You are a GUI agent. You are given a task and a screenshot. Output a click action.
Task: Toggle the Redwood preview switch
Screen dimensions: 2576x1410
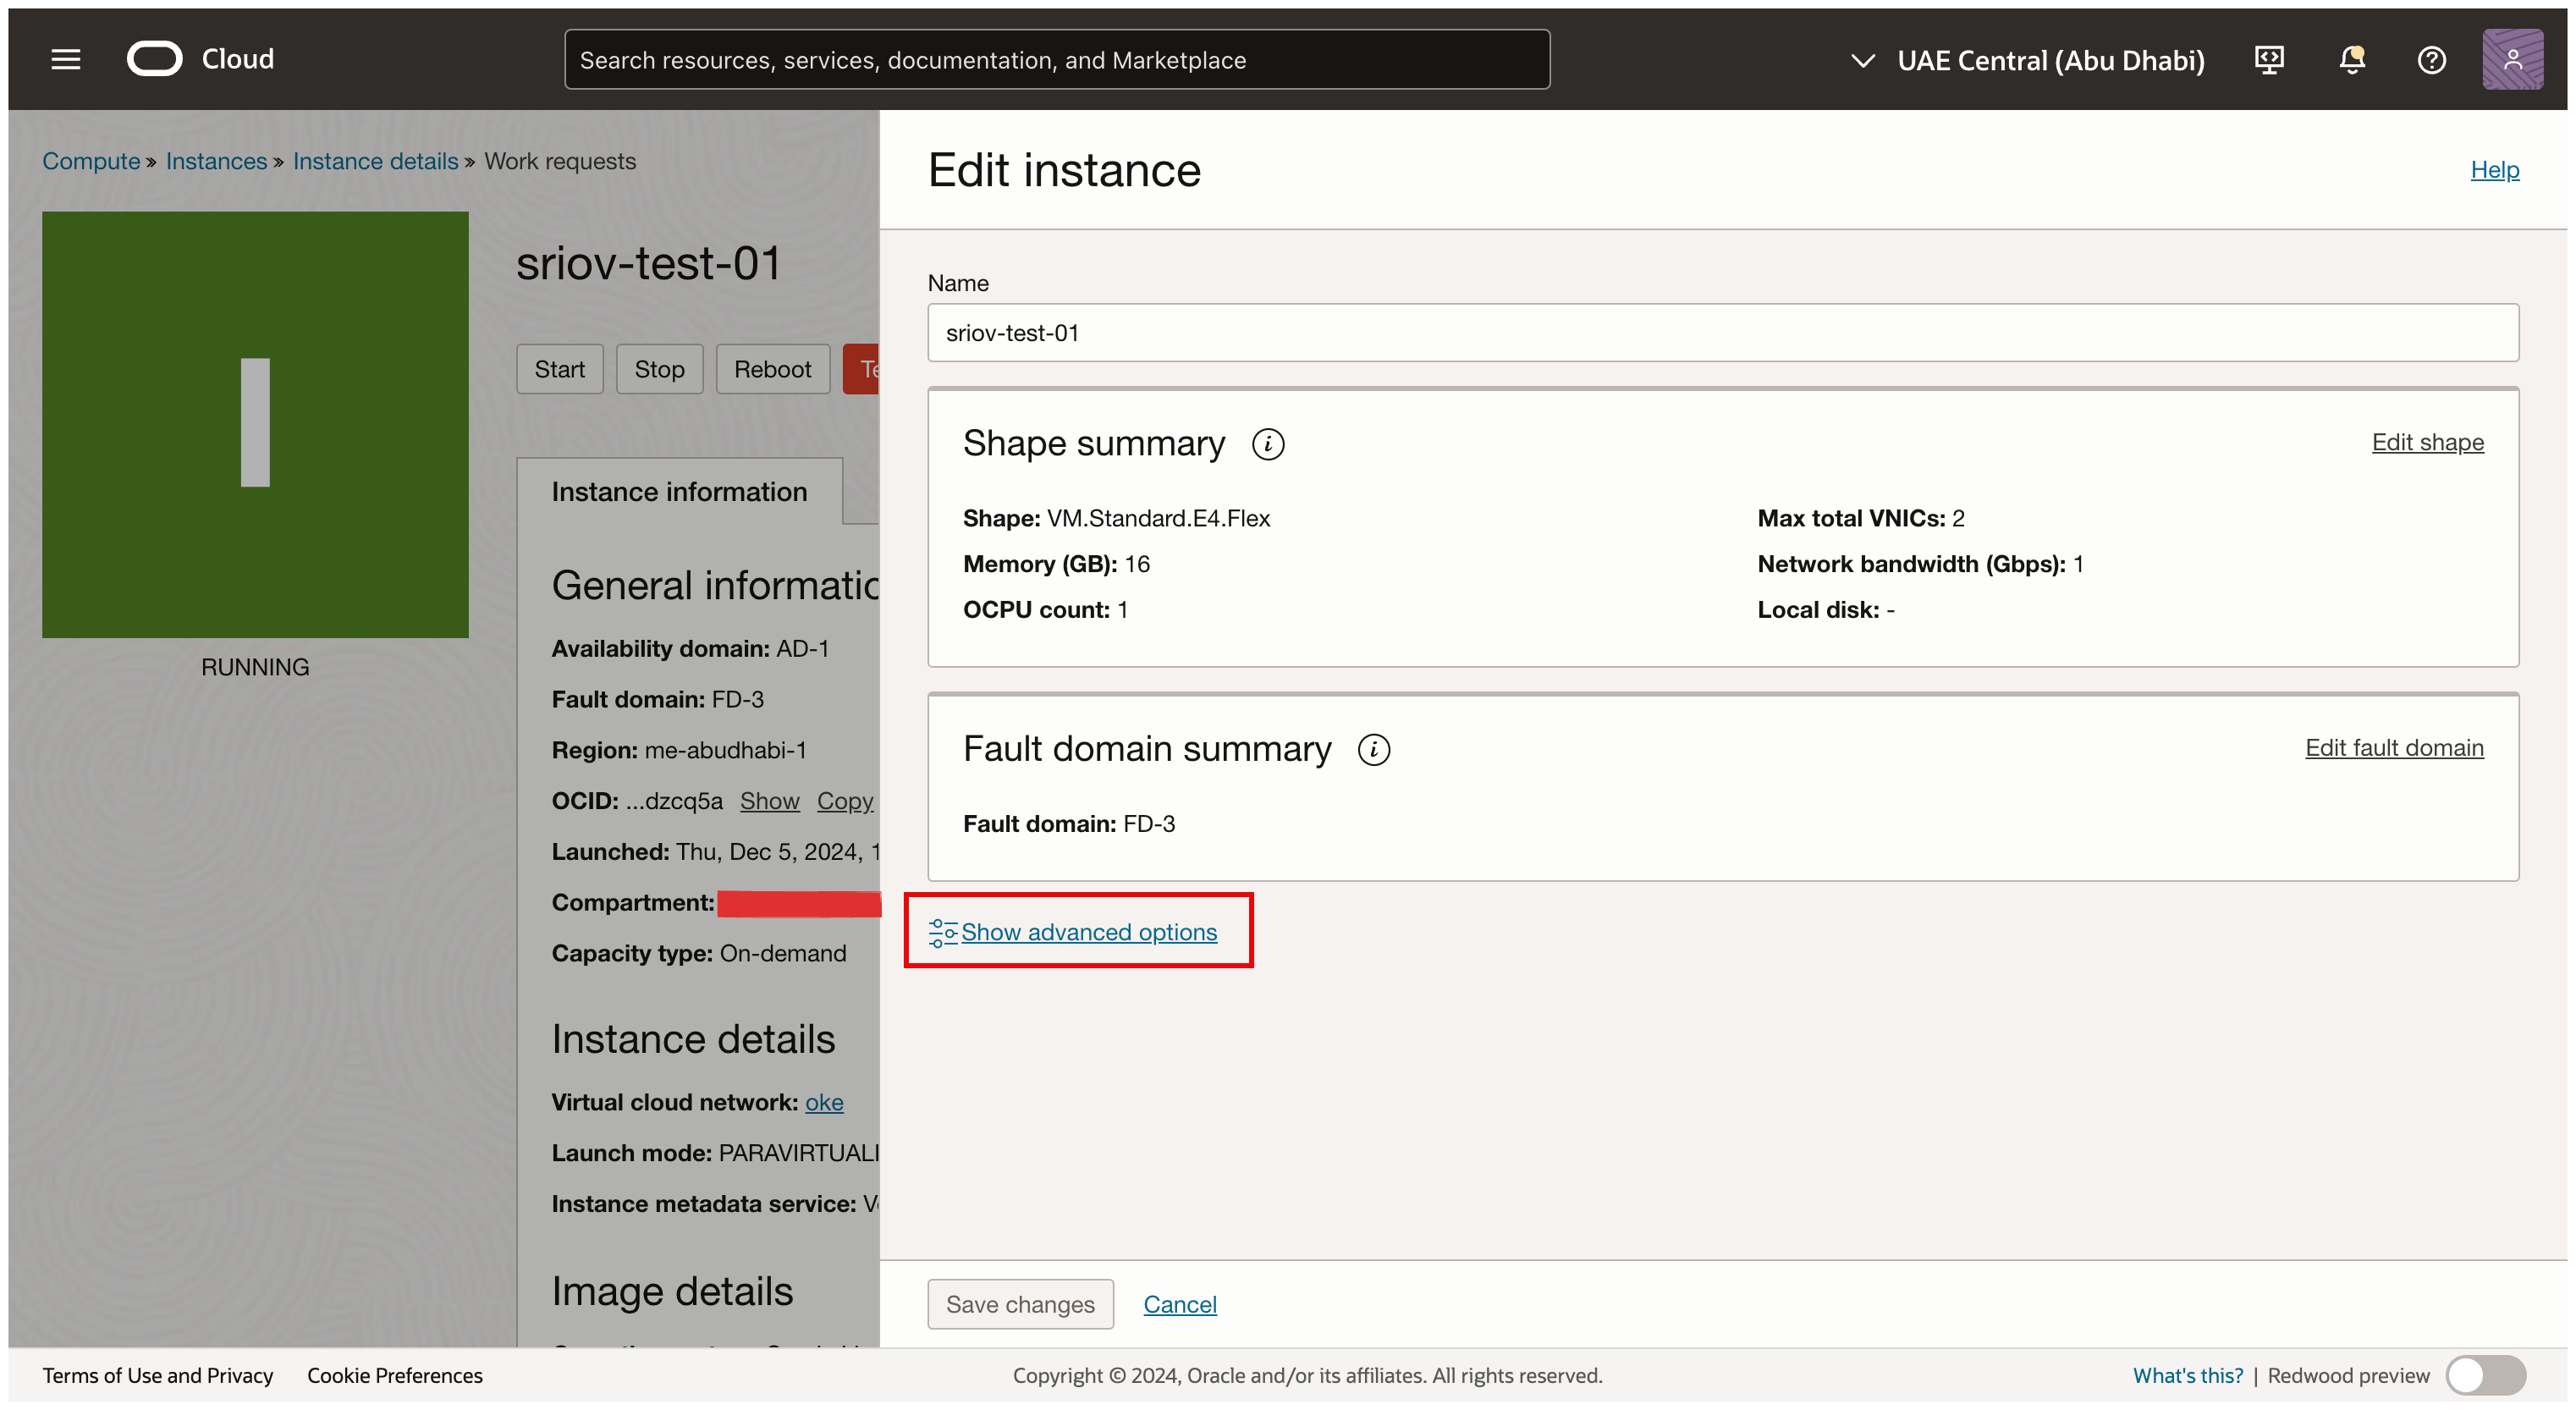coord(2485,1375)
